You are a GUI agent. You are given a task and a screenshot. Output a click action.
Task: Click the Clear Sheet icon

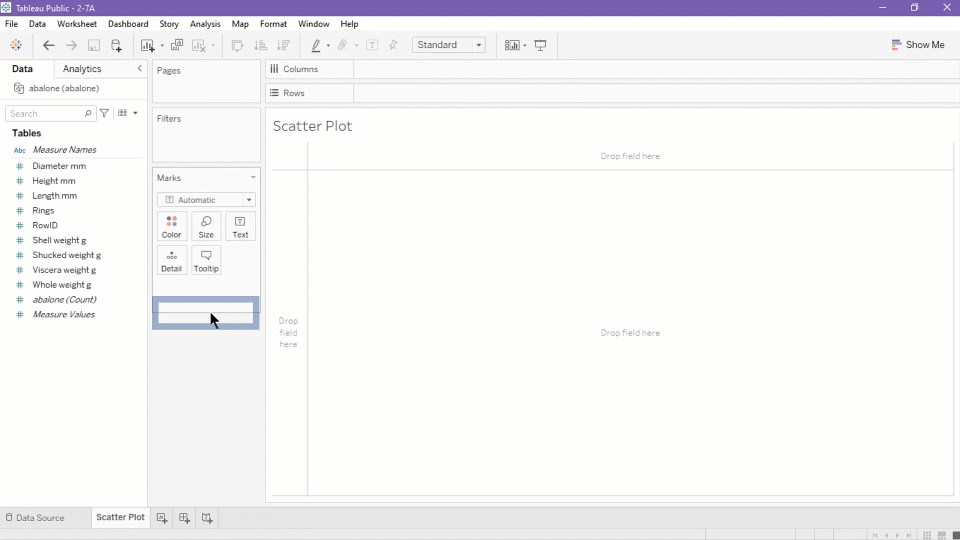point(198,45)
